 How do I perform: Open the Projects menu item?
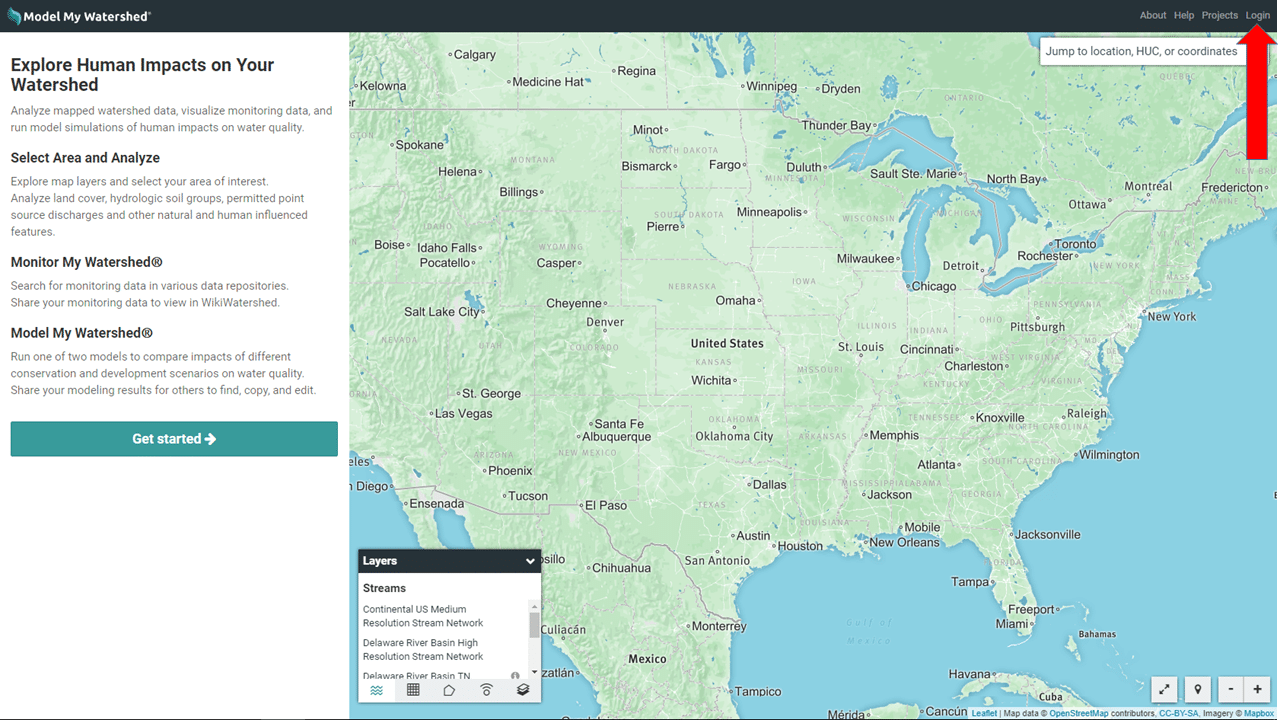(x=1219, y=15)
